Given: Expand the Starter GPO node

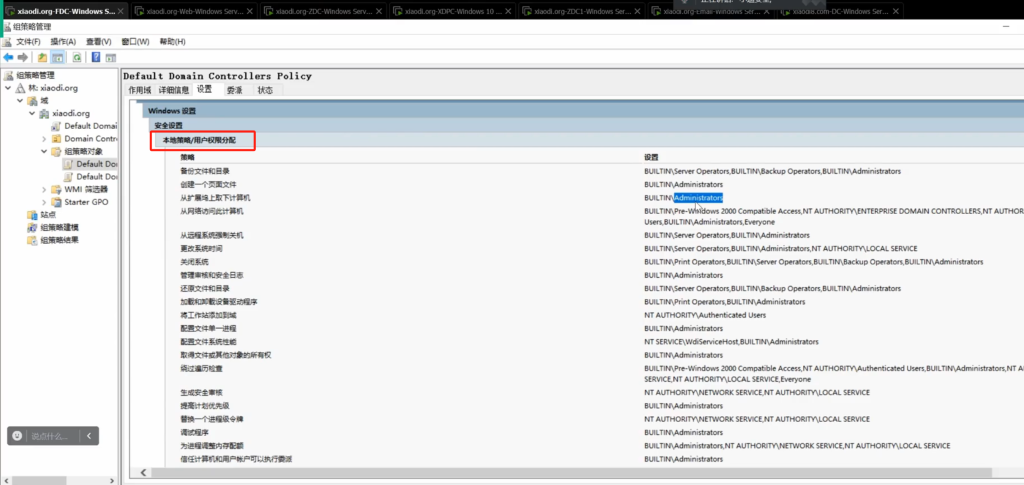Looking at the screenshot, I should (44, 202).
